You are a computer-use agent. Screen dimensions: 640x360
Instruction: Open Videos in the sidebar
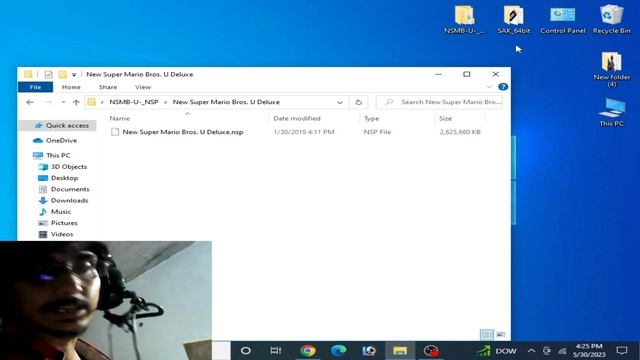[x=56, y=234]
